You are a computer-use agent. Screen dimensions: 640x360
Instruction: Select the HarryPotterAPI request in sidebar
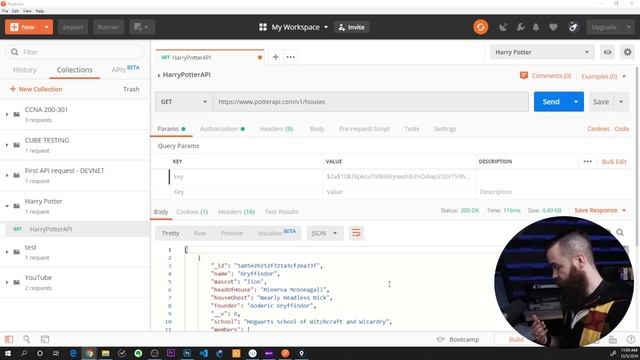75,229
